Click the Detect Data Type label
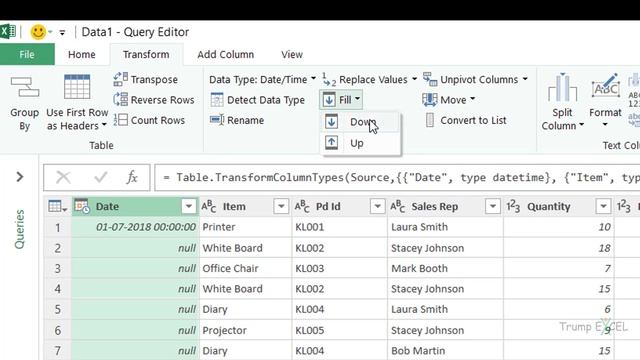Viewport: 640px width, 360px height. [266, 100]
